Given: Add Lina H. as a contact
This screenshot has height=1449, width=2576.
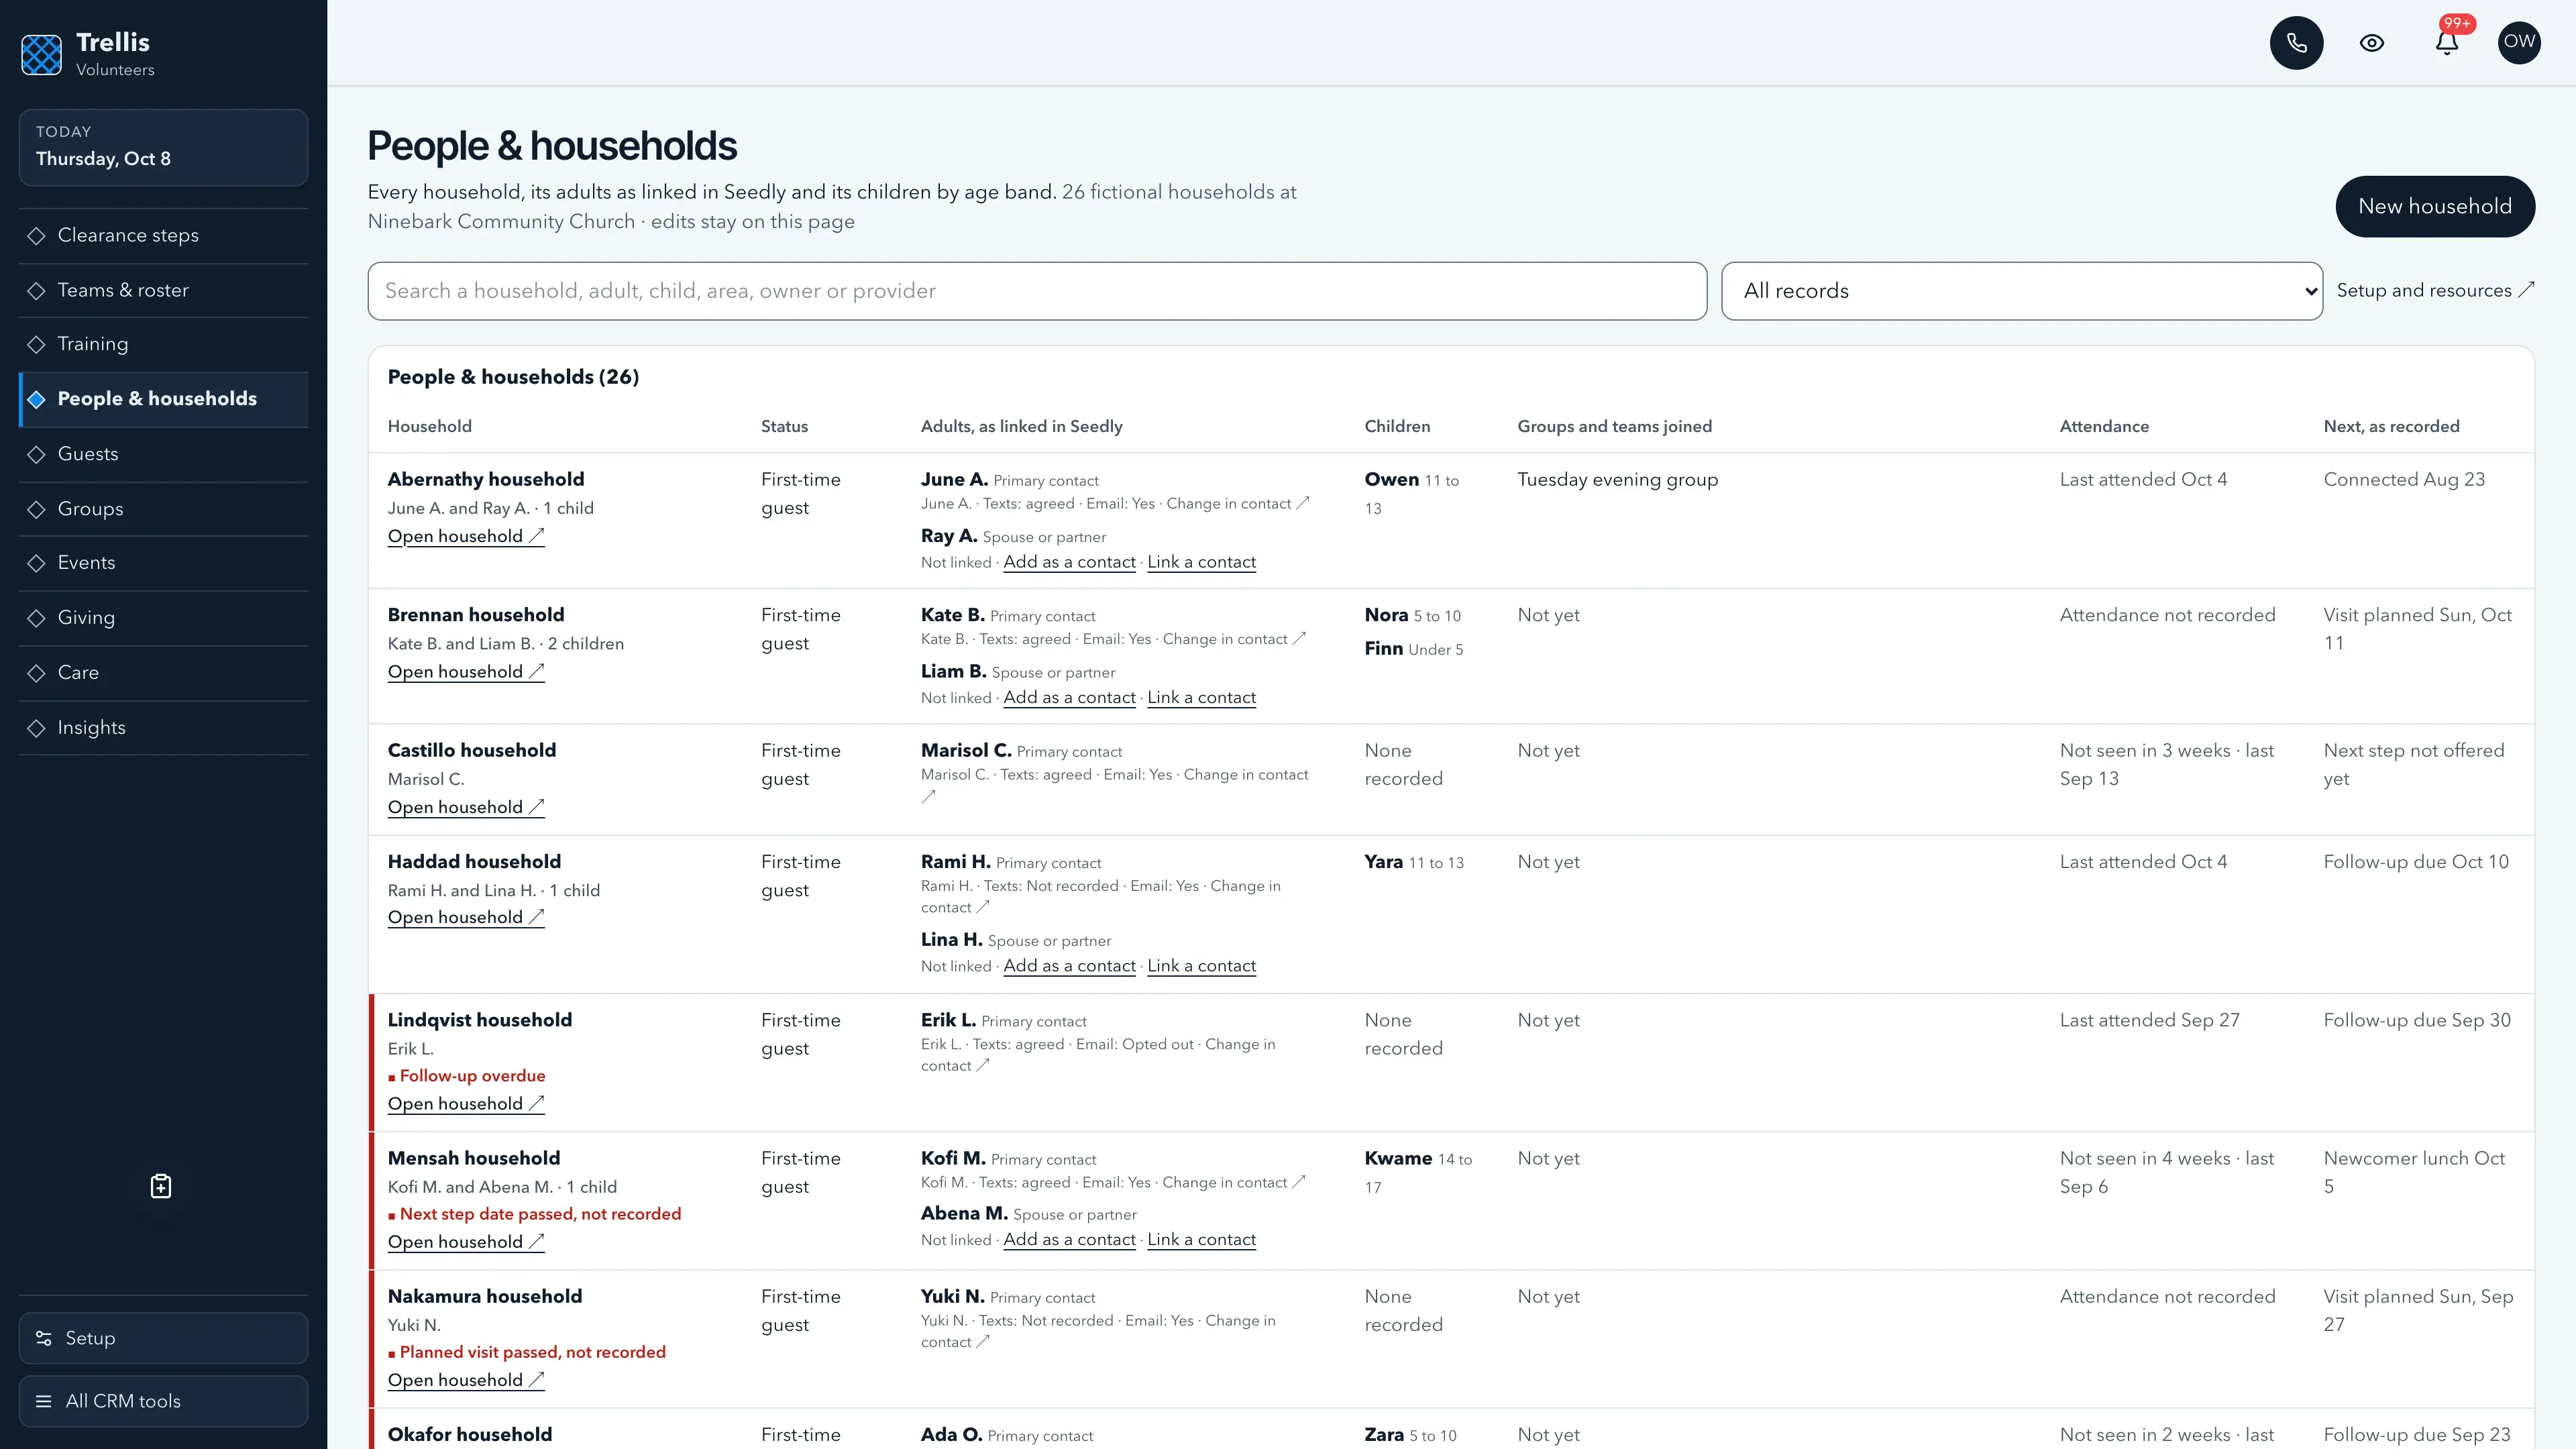Looking at the screenshot, I should pyautogui.click(x=1069, y=966).
